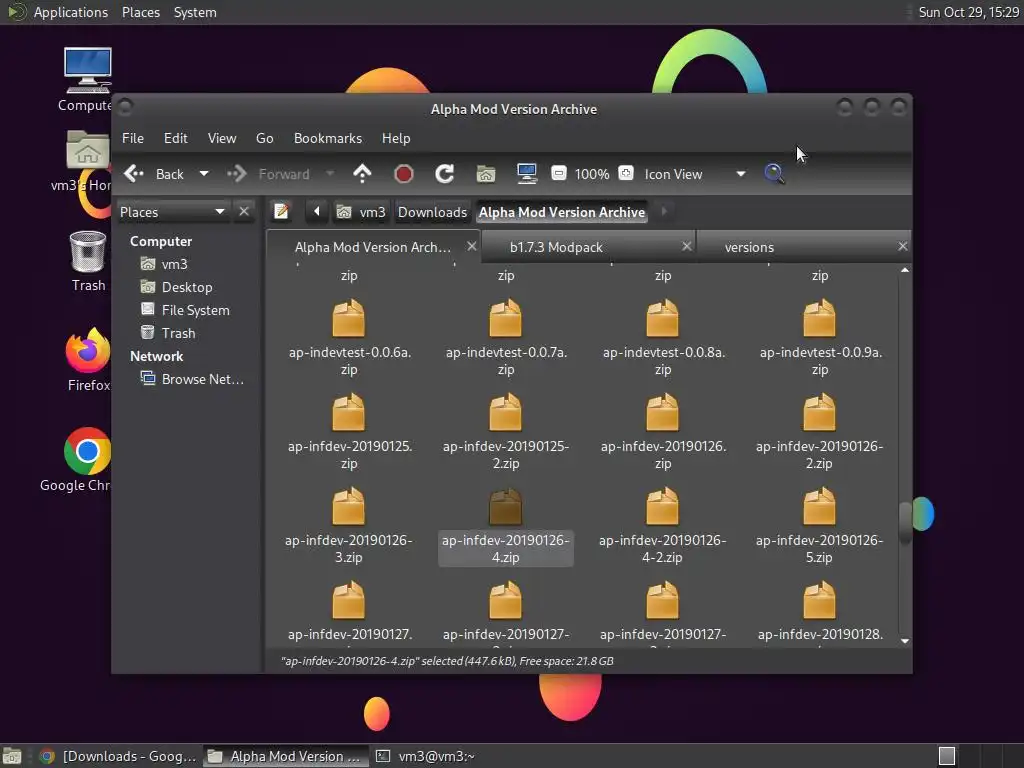Viewport: 1024px width, 768px height.
Task: Open the Bookmarks menu
Action: [327, 138]
